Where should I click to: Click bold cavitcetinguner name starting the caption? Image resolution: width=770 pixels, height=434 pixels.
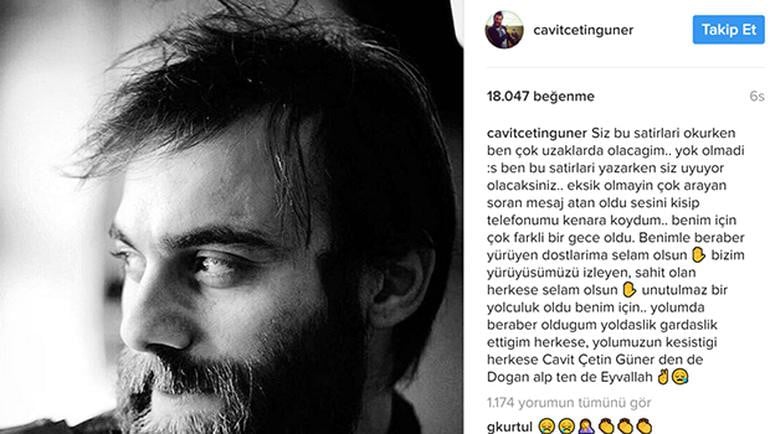point(537,133)
